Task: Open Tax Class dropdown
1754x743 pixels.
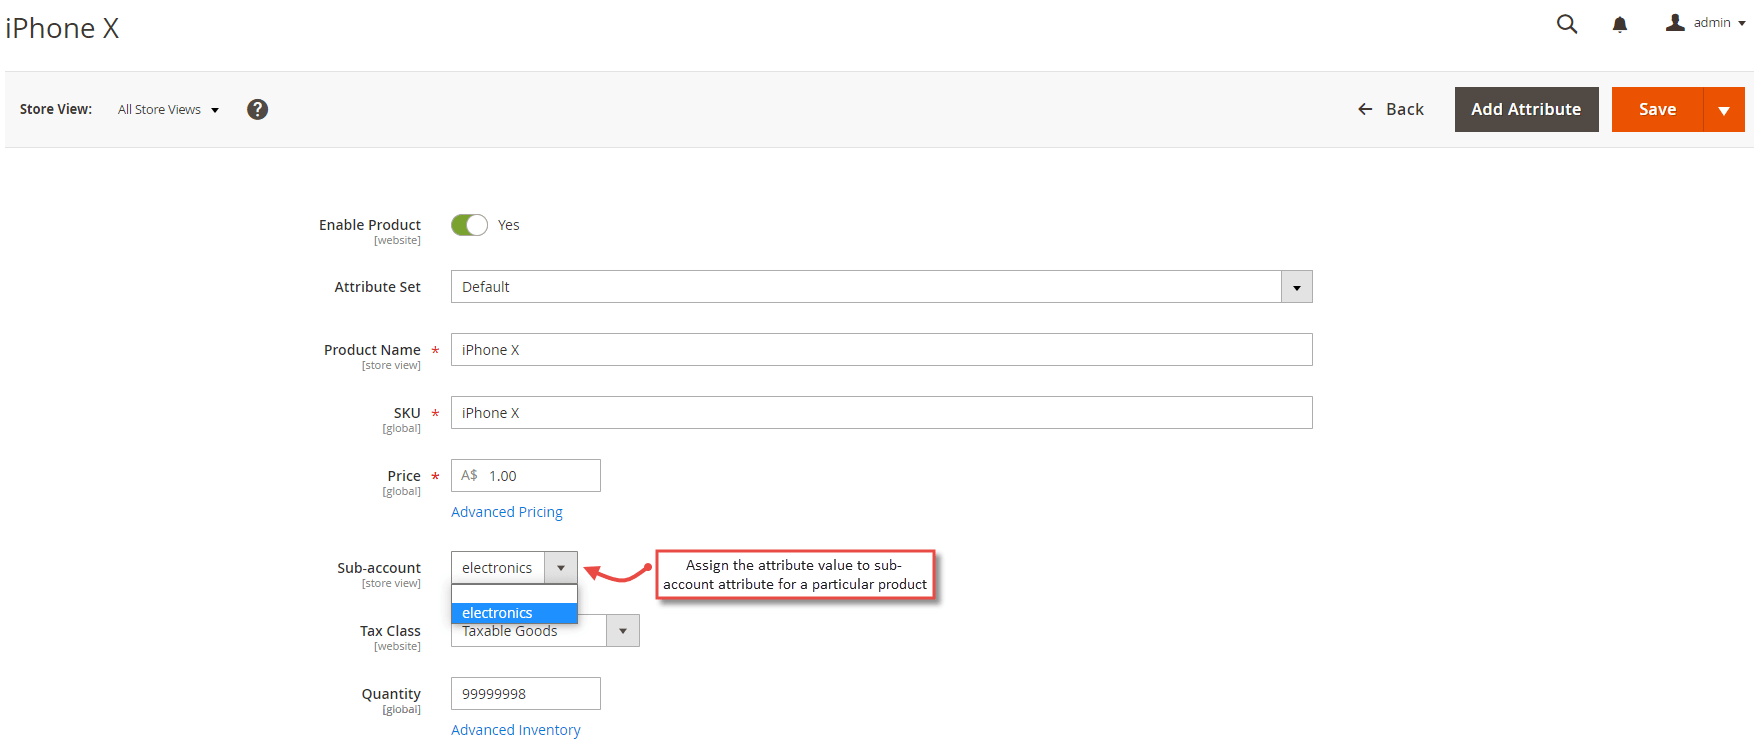Action: [x=545, y=631]
